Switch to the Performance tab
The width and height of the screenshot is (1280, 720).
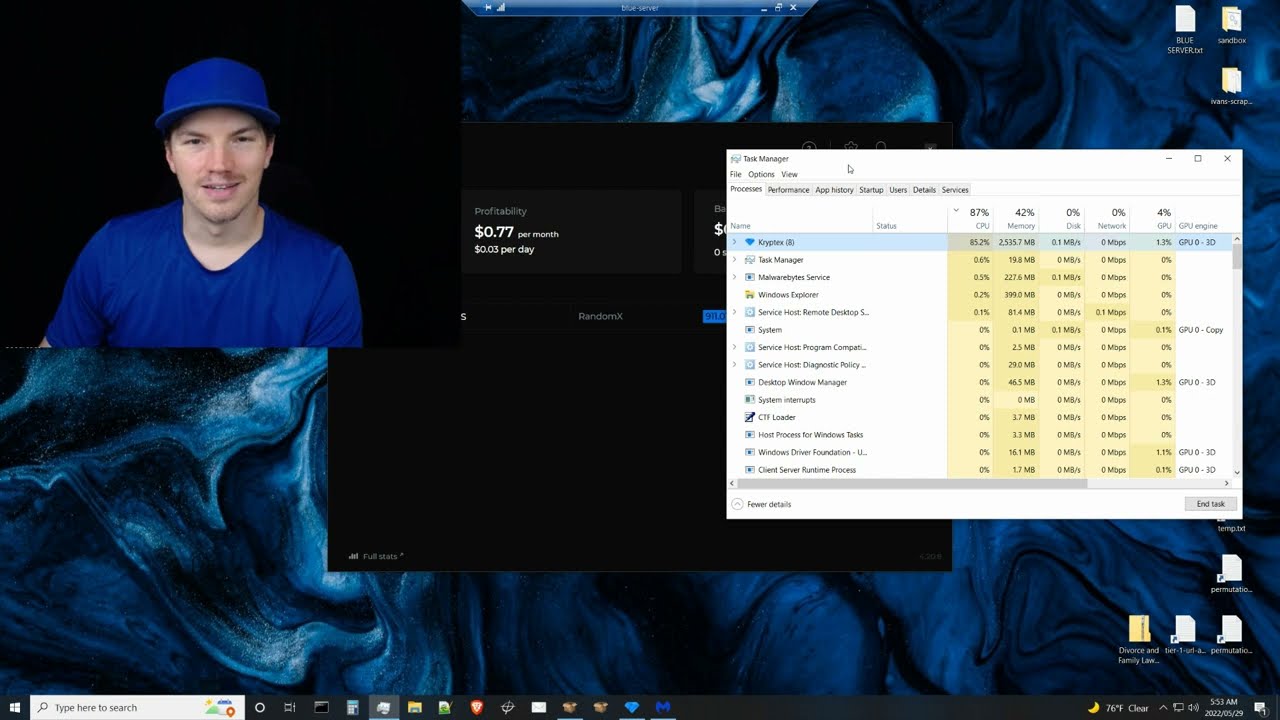788,190
